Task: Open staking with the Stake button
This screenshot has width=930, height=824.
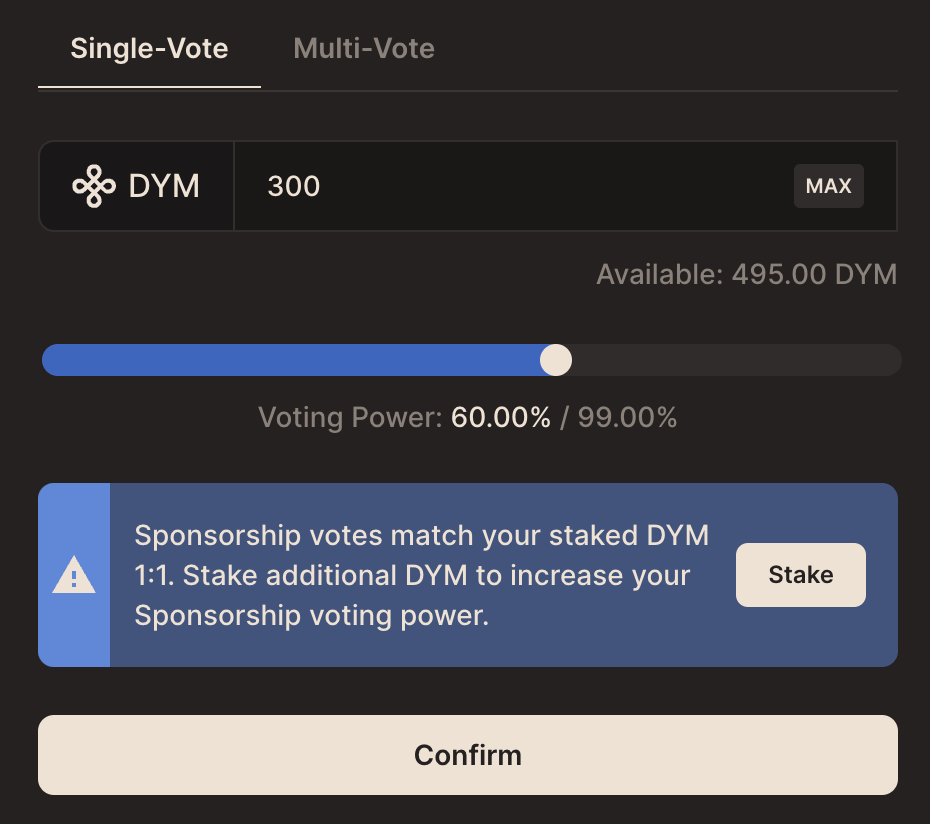Action: click(801, 575)
